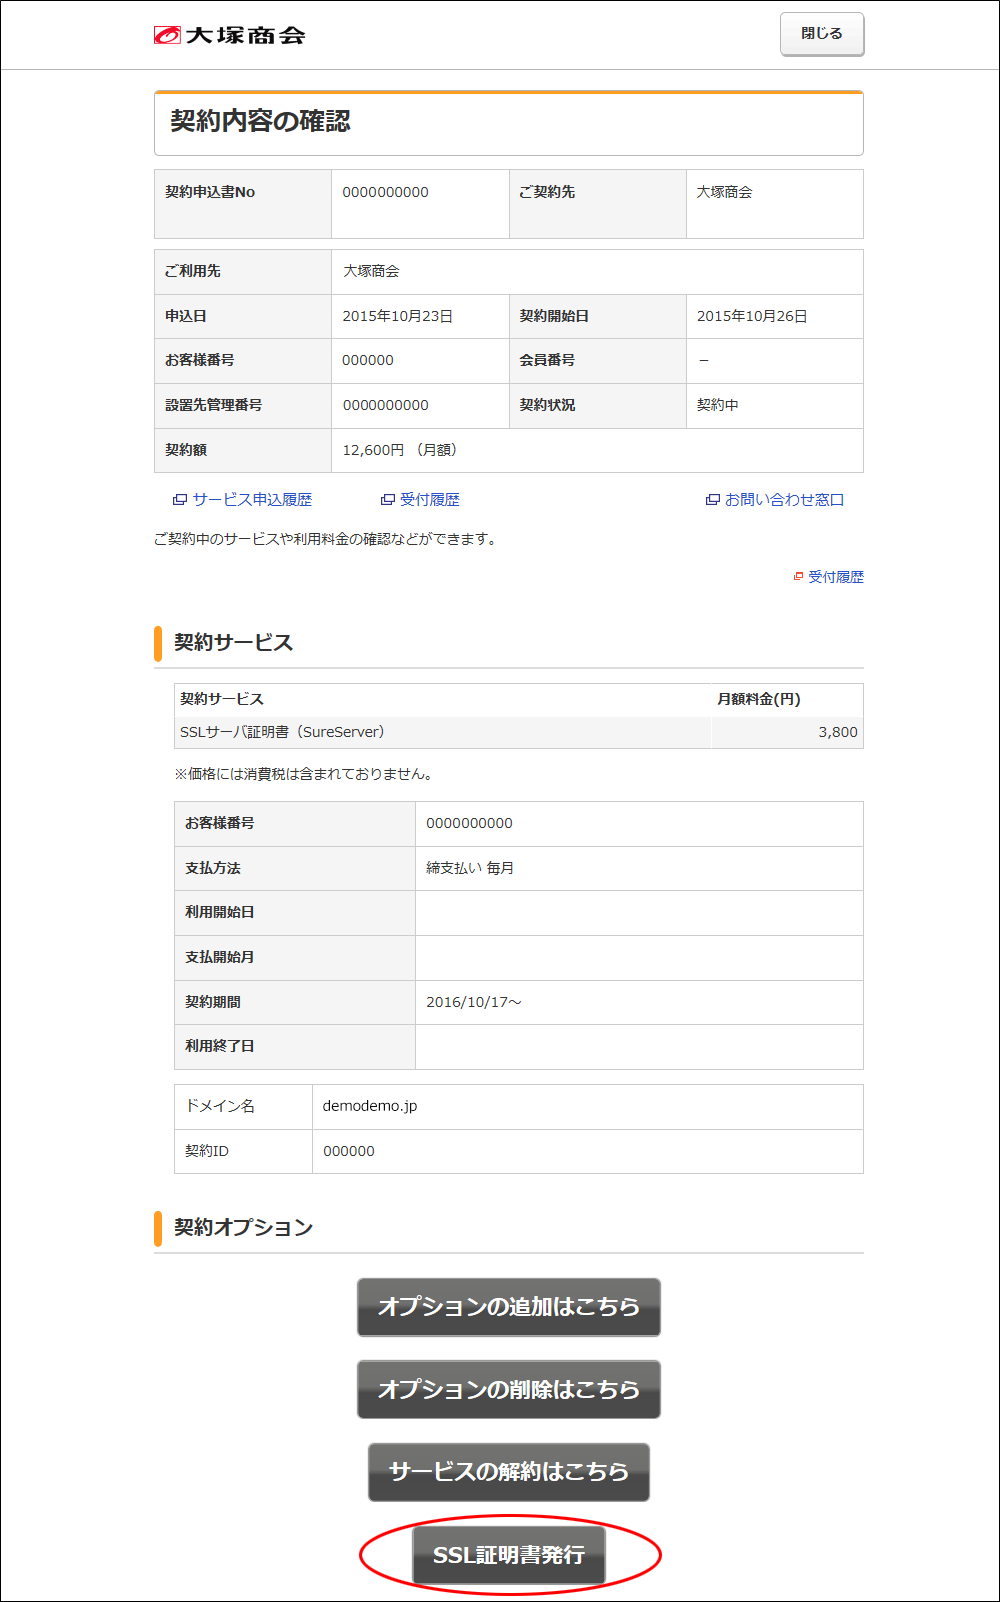Click the external-window icon beside サービス申込履歴
Viewport: 1000px width, 1602px height.
pyautogui.click(x=180, y=500)
